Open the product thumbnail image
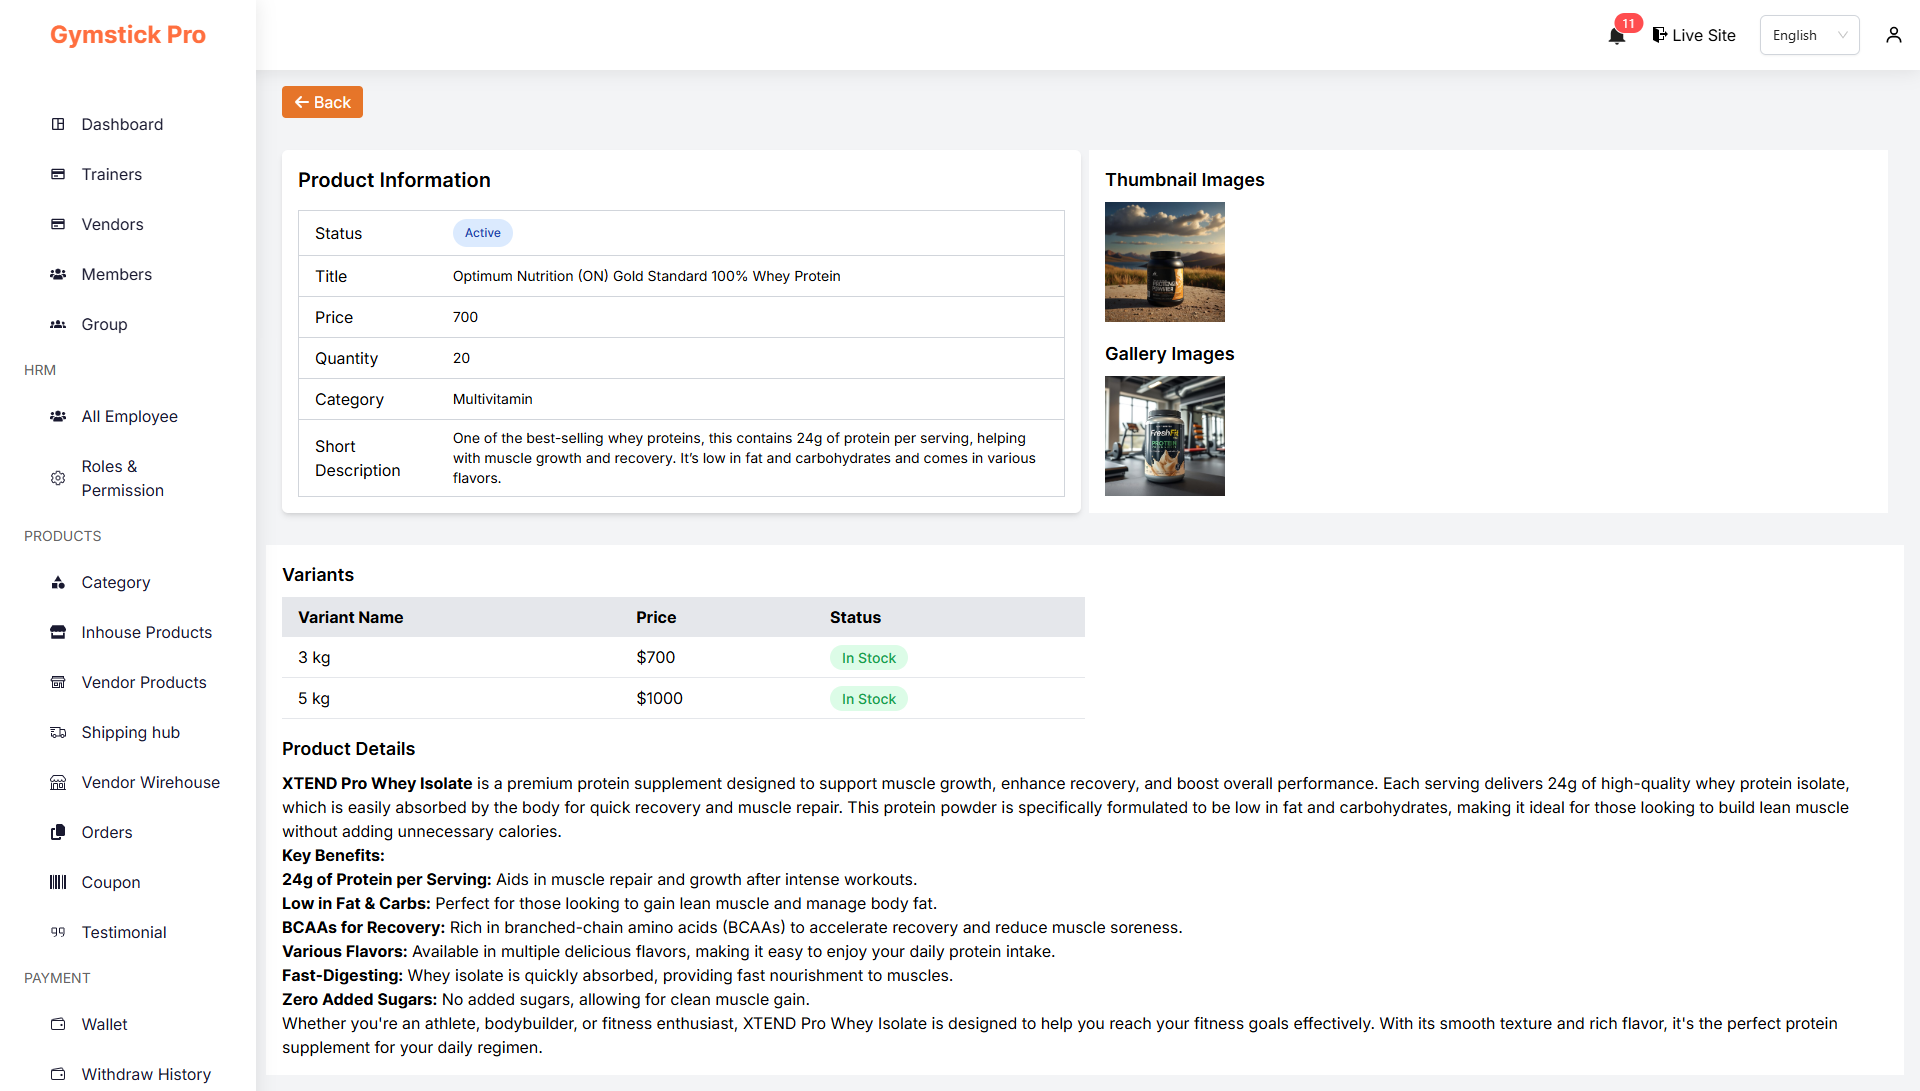 1164,262
